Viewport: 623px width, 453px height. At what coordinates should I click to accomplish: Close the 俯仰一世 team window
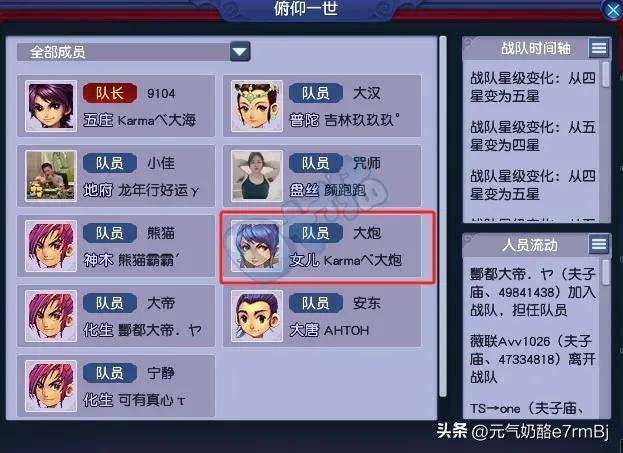coord(612,10)
